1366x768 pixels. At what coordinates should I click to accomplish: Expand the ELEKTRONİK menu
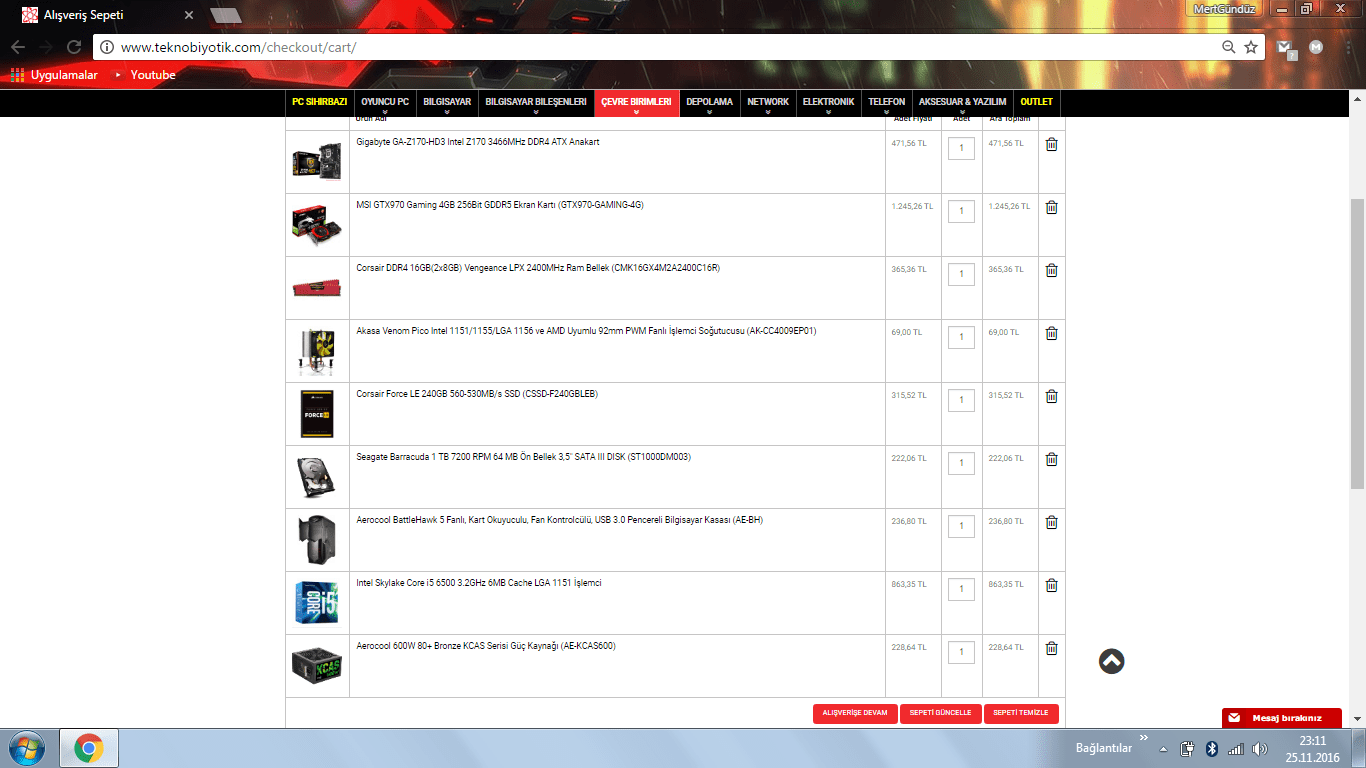pos(828,103)
